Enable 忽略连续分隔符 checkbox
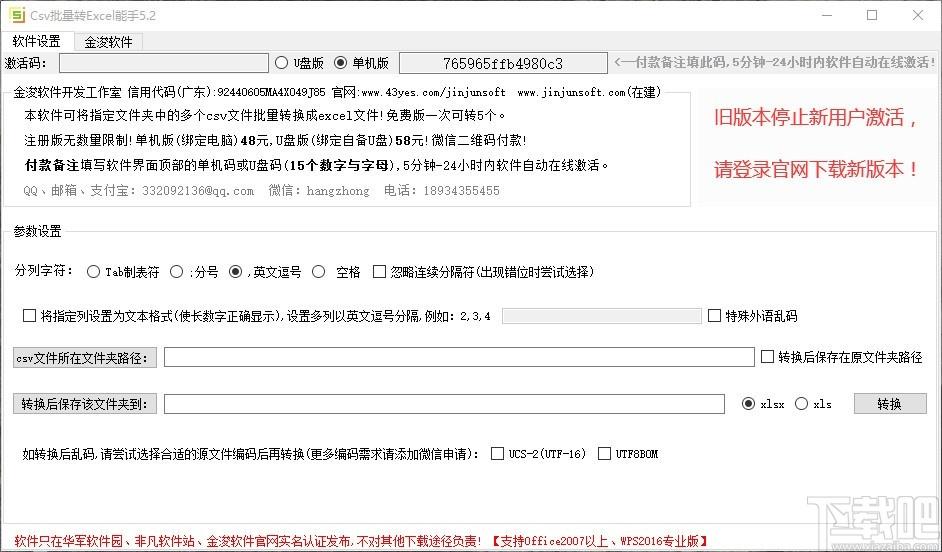Viewport: 942px width, 552px height. 379,272
